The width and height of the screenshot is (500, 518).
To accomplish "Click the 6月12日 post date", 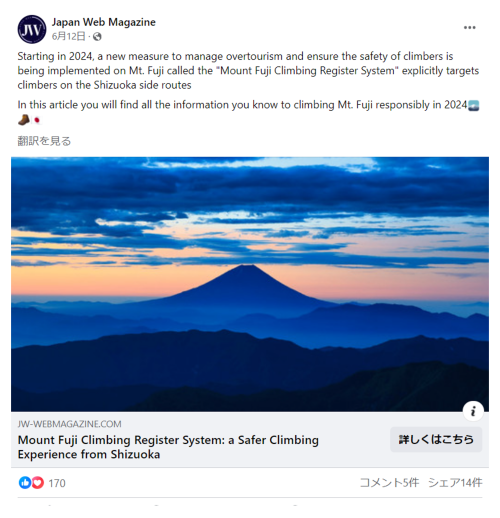I will tap(69, 36).
